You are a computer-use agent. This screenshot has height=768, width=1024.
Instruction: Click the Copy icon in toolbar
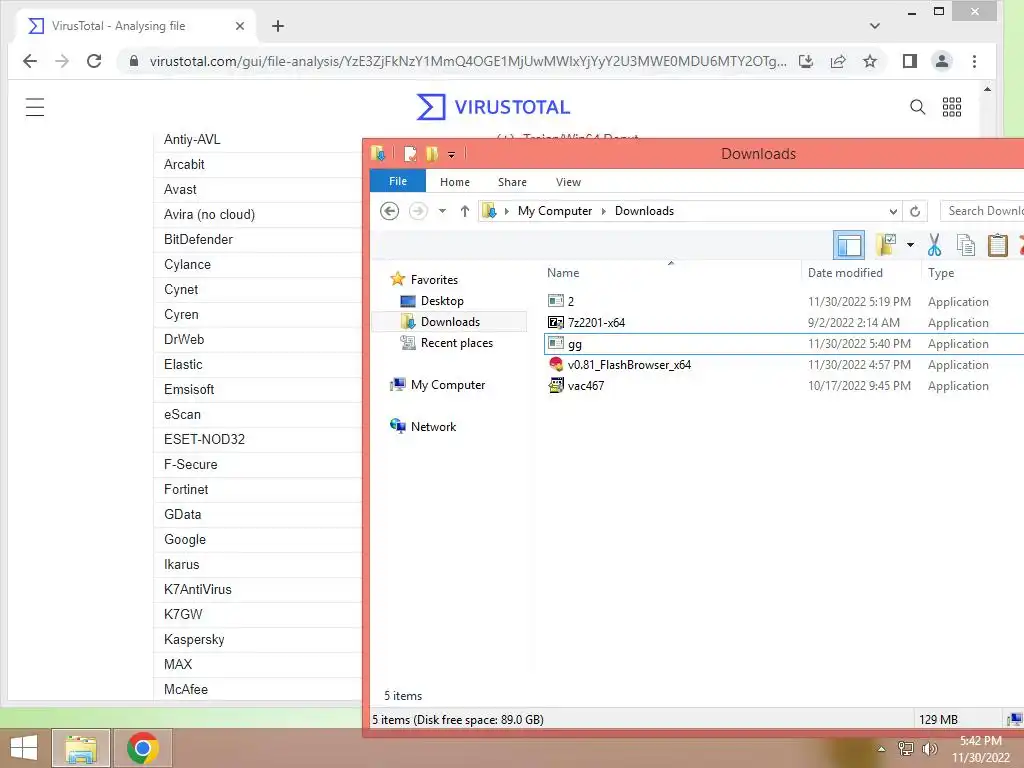click(966, 246)
